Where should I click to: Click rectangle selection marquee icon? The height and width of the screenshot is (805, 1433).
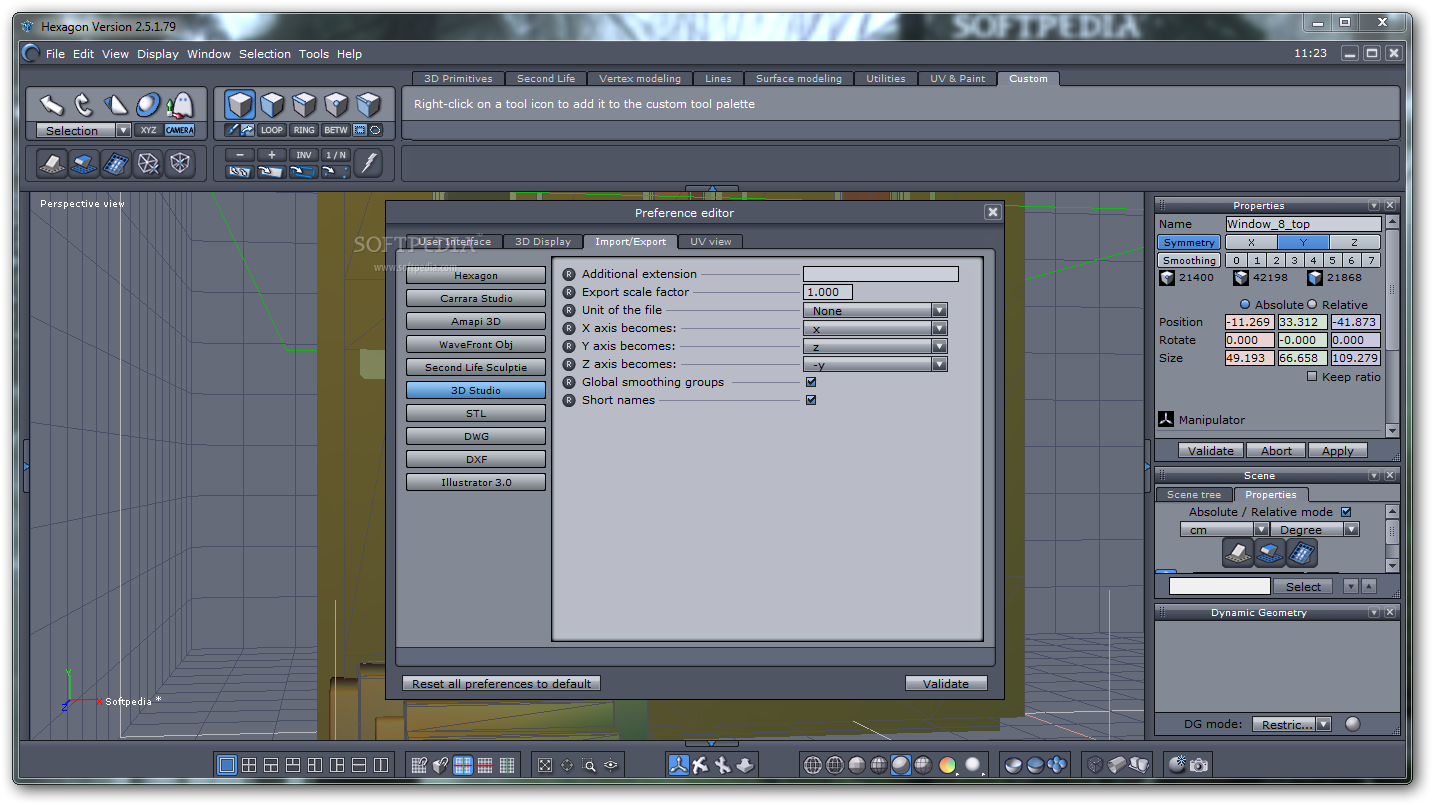click(360, 130)
